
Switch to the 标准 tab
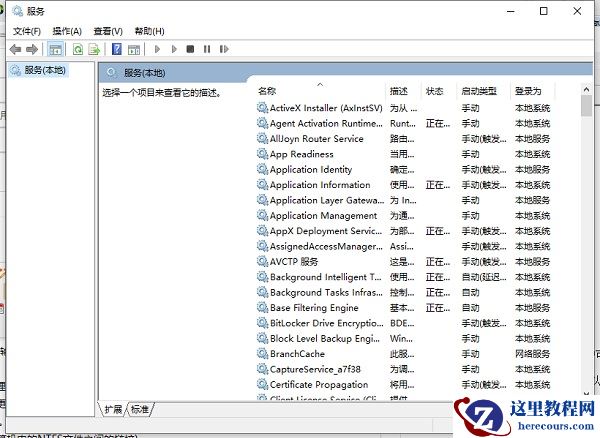click(140, 410)
